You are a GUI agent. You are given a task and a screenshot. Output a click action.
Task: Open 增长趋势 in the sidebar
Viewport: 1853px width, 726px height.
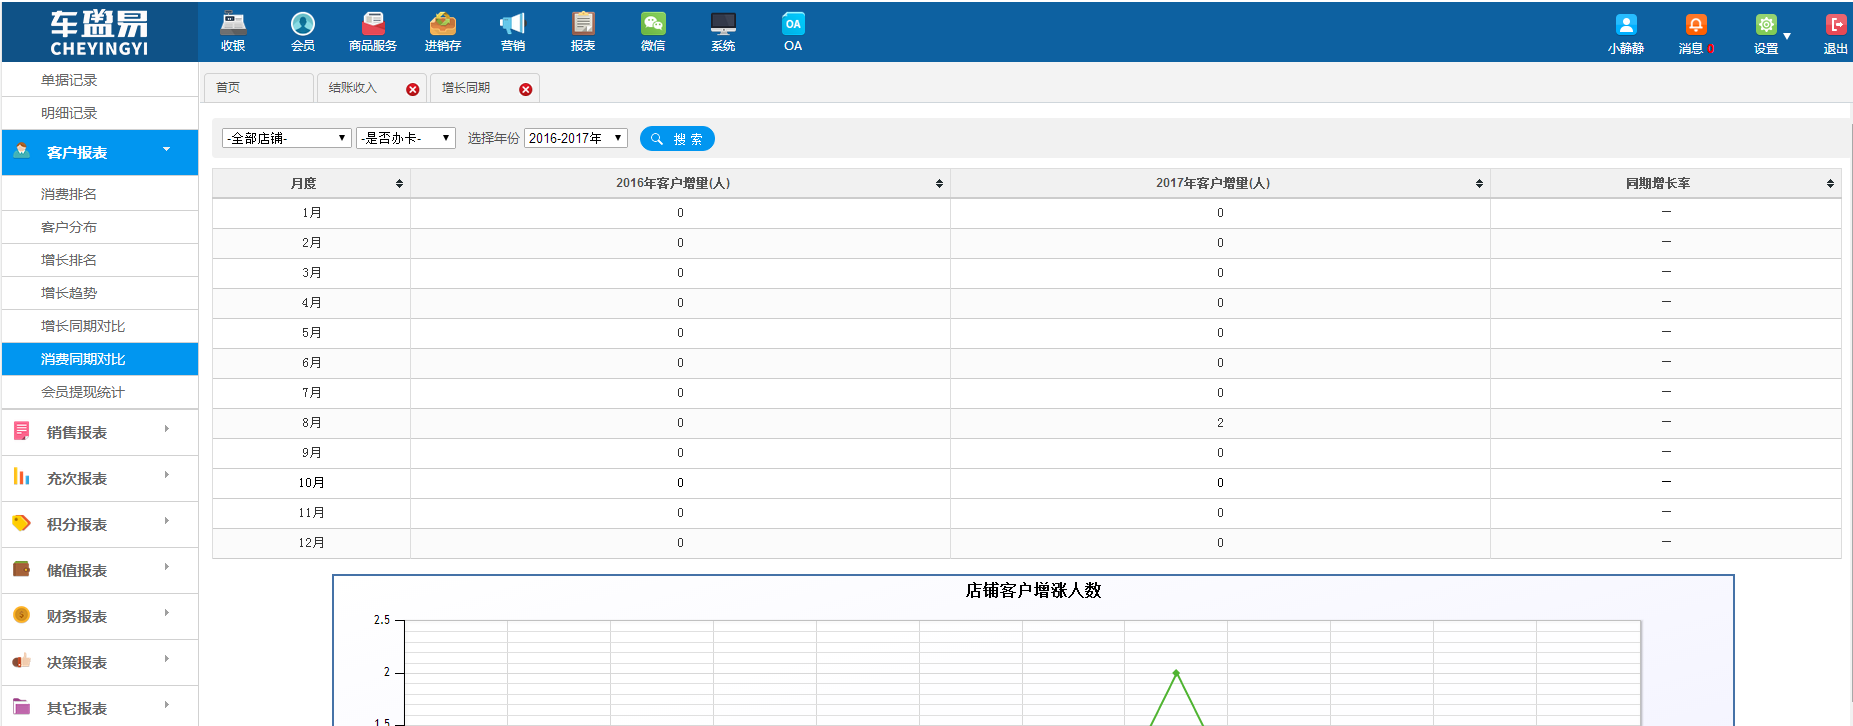[69, 293]
